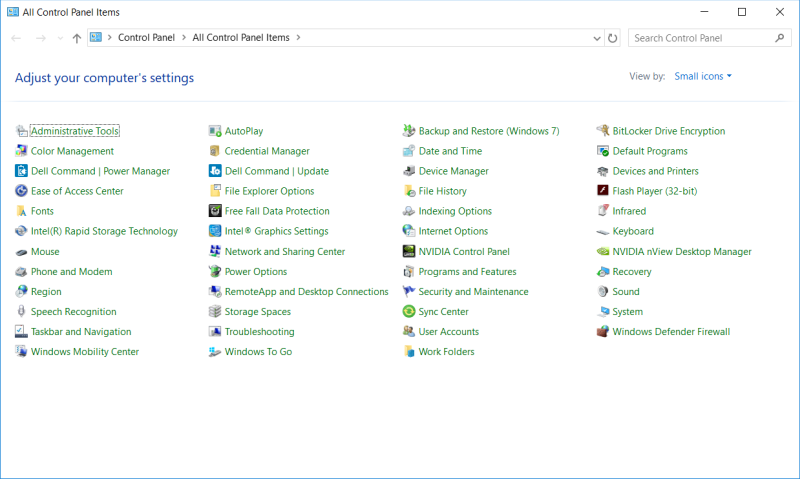800x479 pixels.
Task: Open the Recovery link
Action: pyautogui.click(x=632, y=272)
